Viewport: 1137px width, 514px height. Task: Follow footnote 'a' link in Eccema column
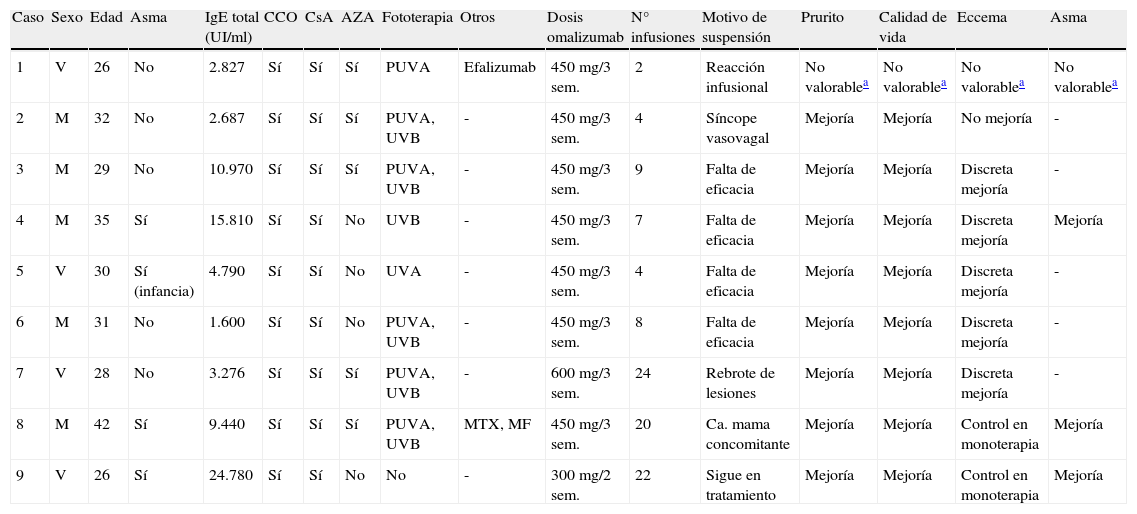[x=1021, y=84]
